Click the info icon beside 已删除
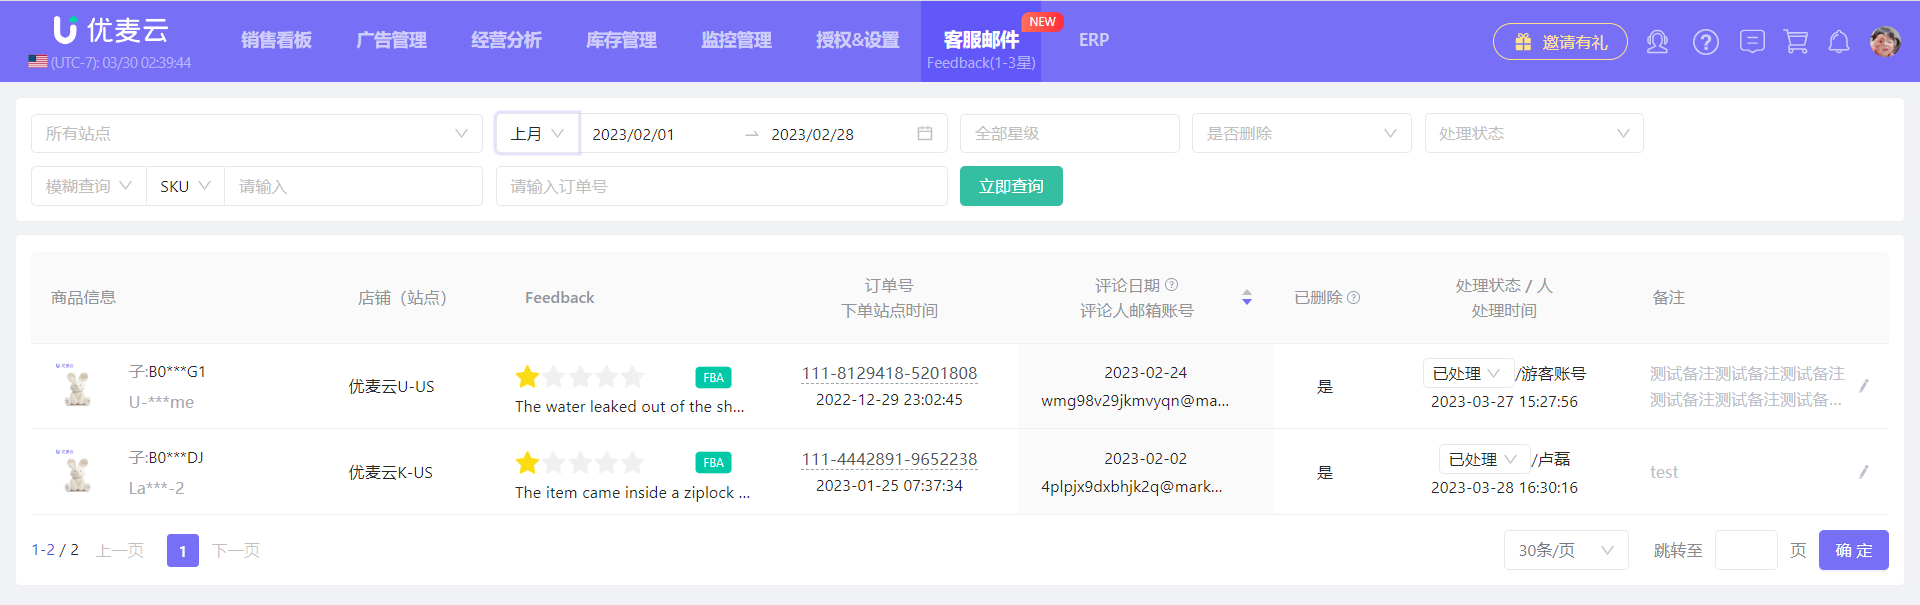The width and height of the screenshot is (1920, 605). (1354, 298)
